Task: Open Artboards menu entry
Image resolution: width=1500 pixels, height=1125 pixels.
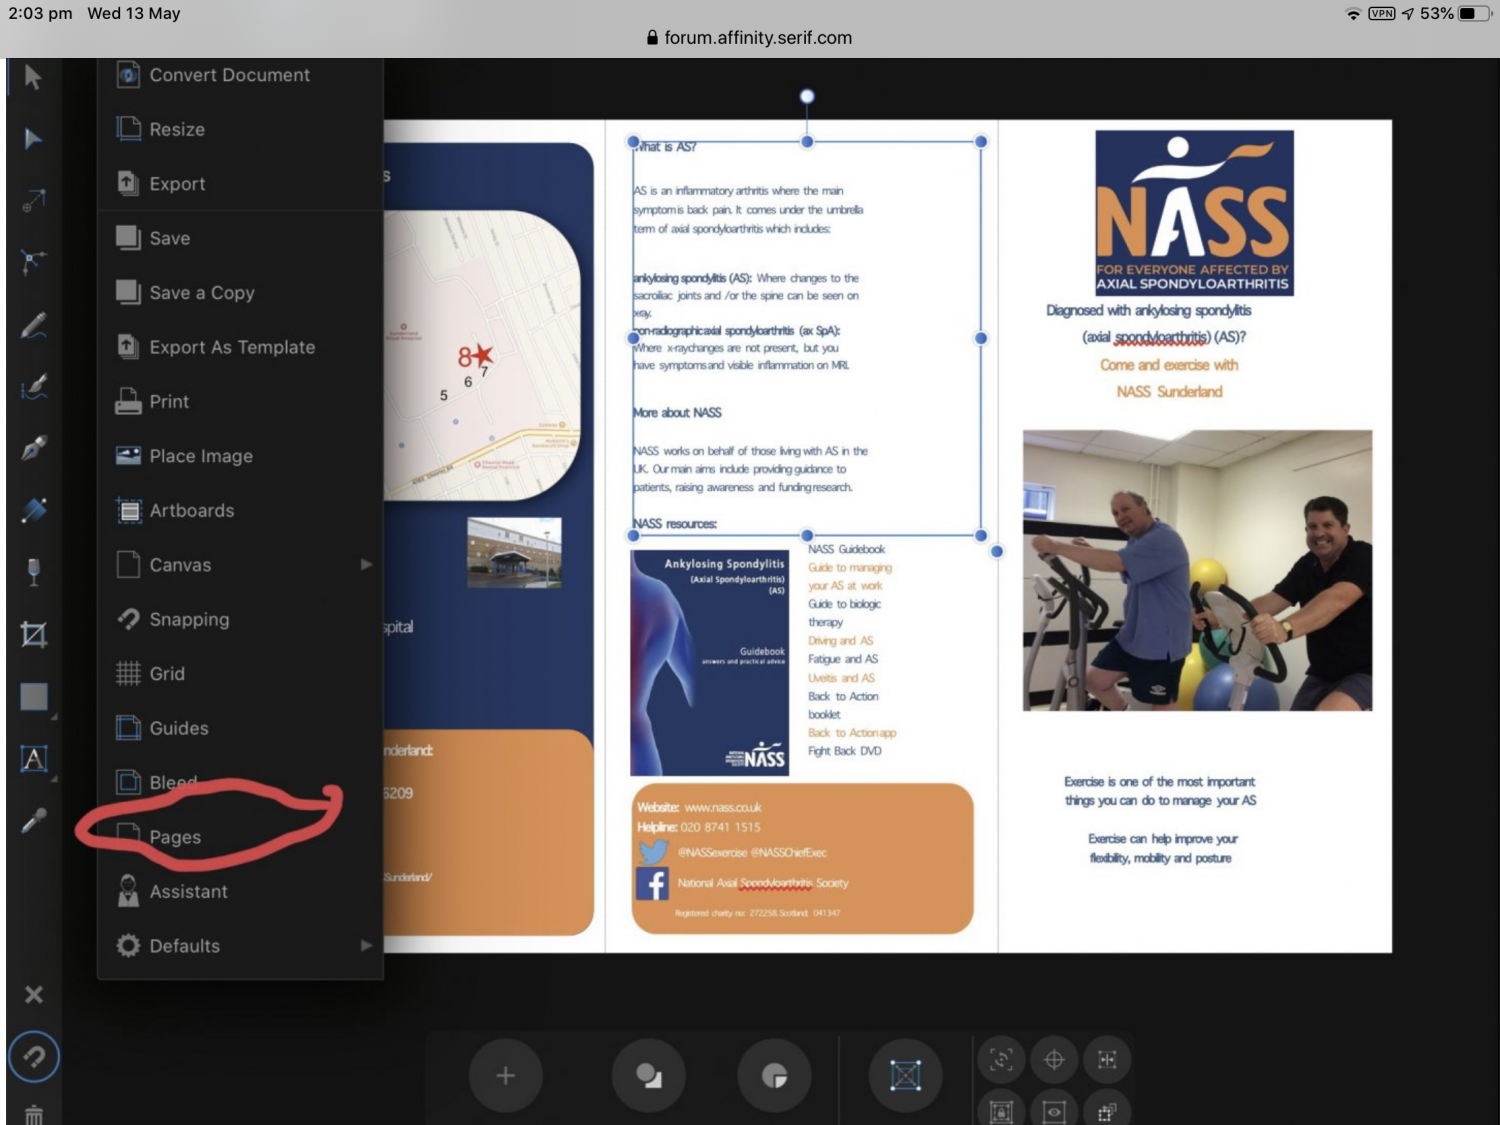Action: tap(240, 511)
